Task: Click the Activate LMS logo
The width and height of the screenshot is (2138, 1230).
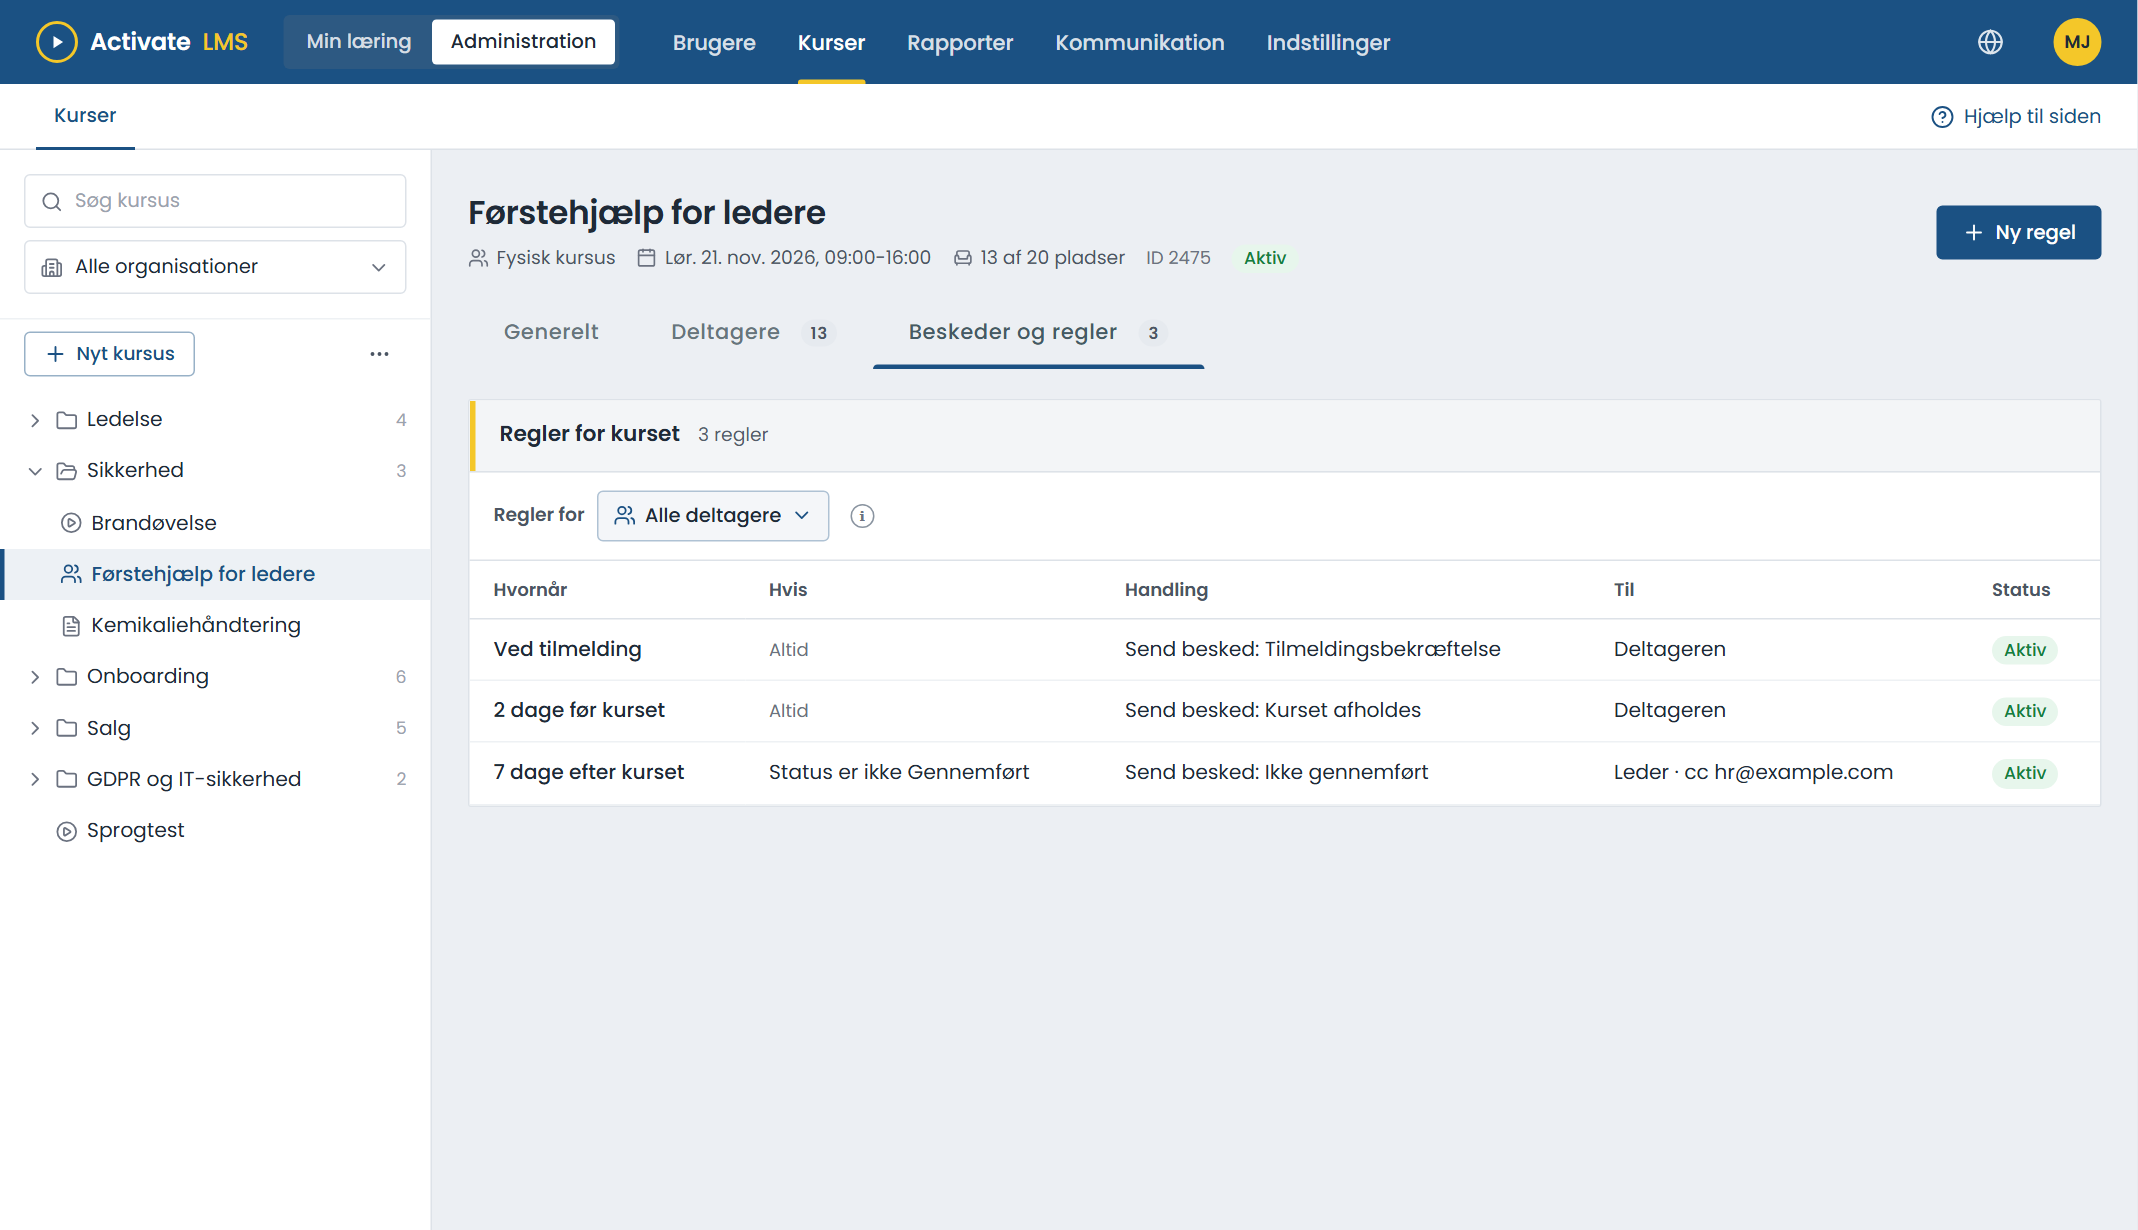Action: click(142, 42)
